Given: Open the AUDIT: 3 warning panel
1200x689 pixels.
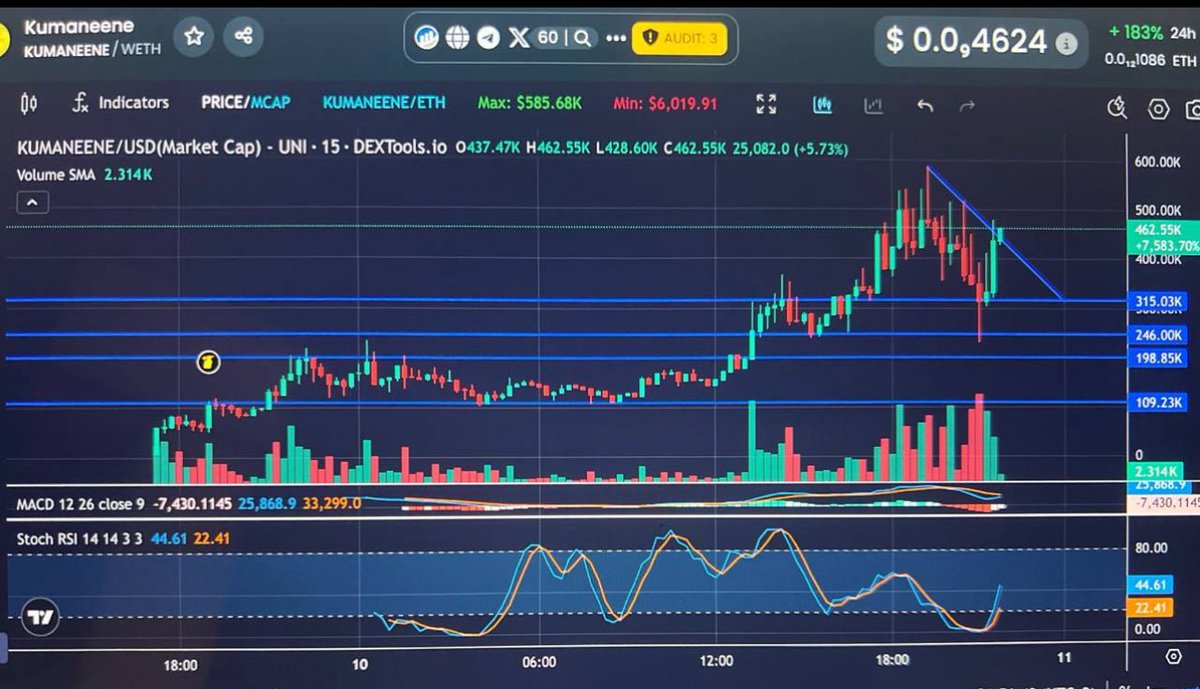Looking at the screenshot, I should point(681,38).
